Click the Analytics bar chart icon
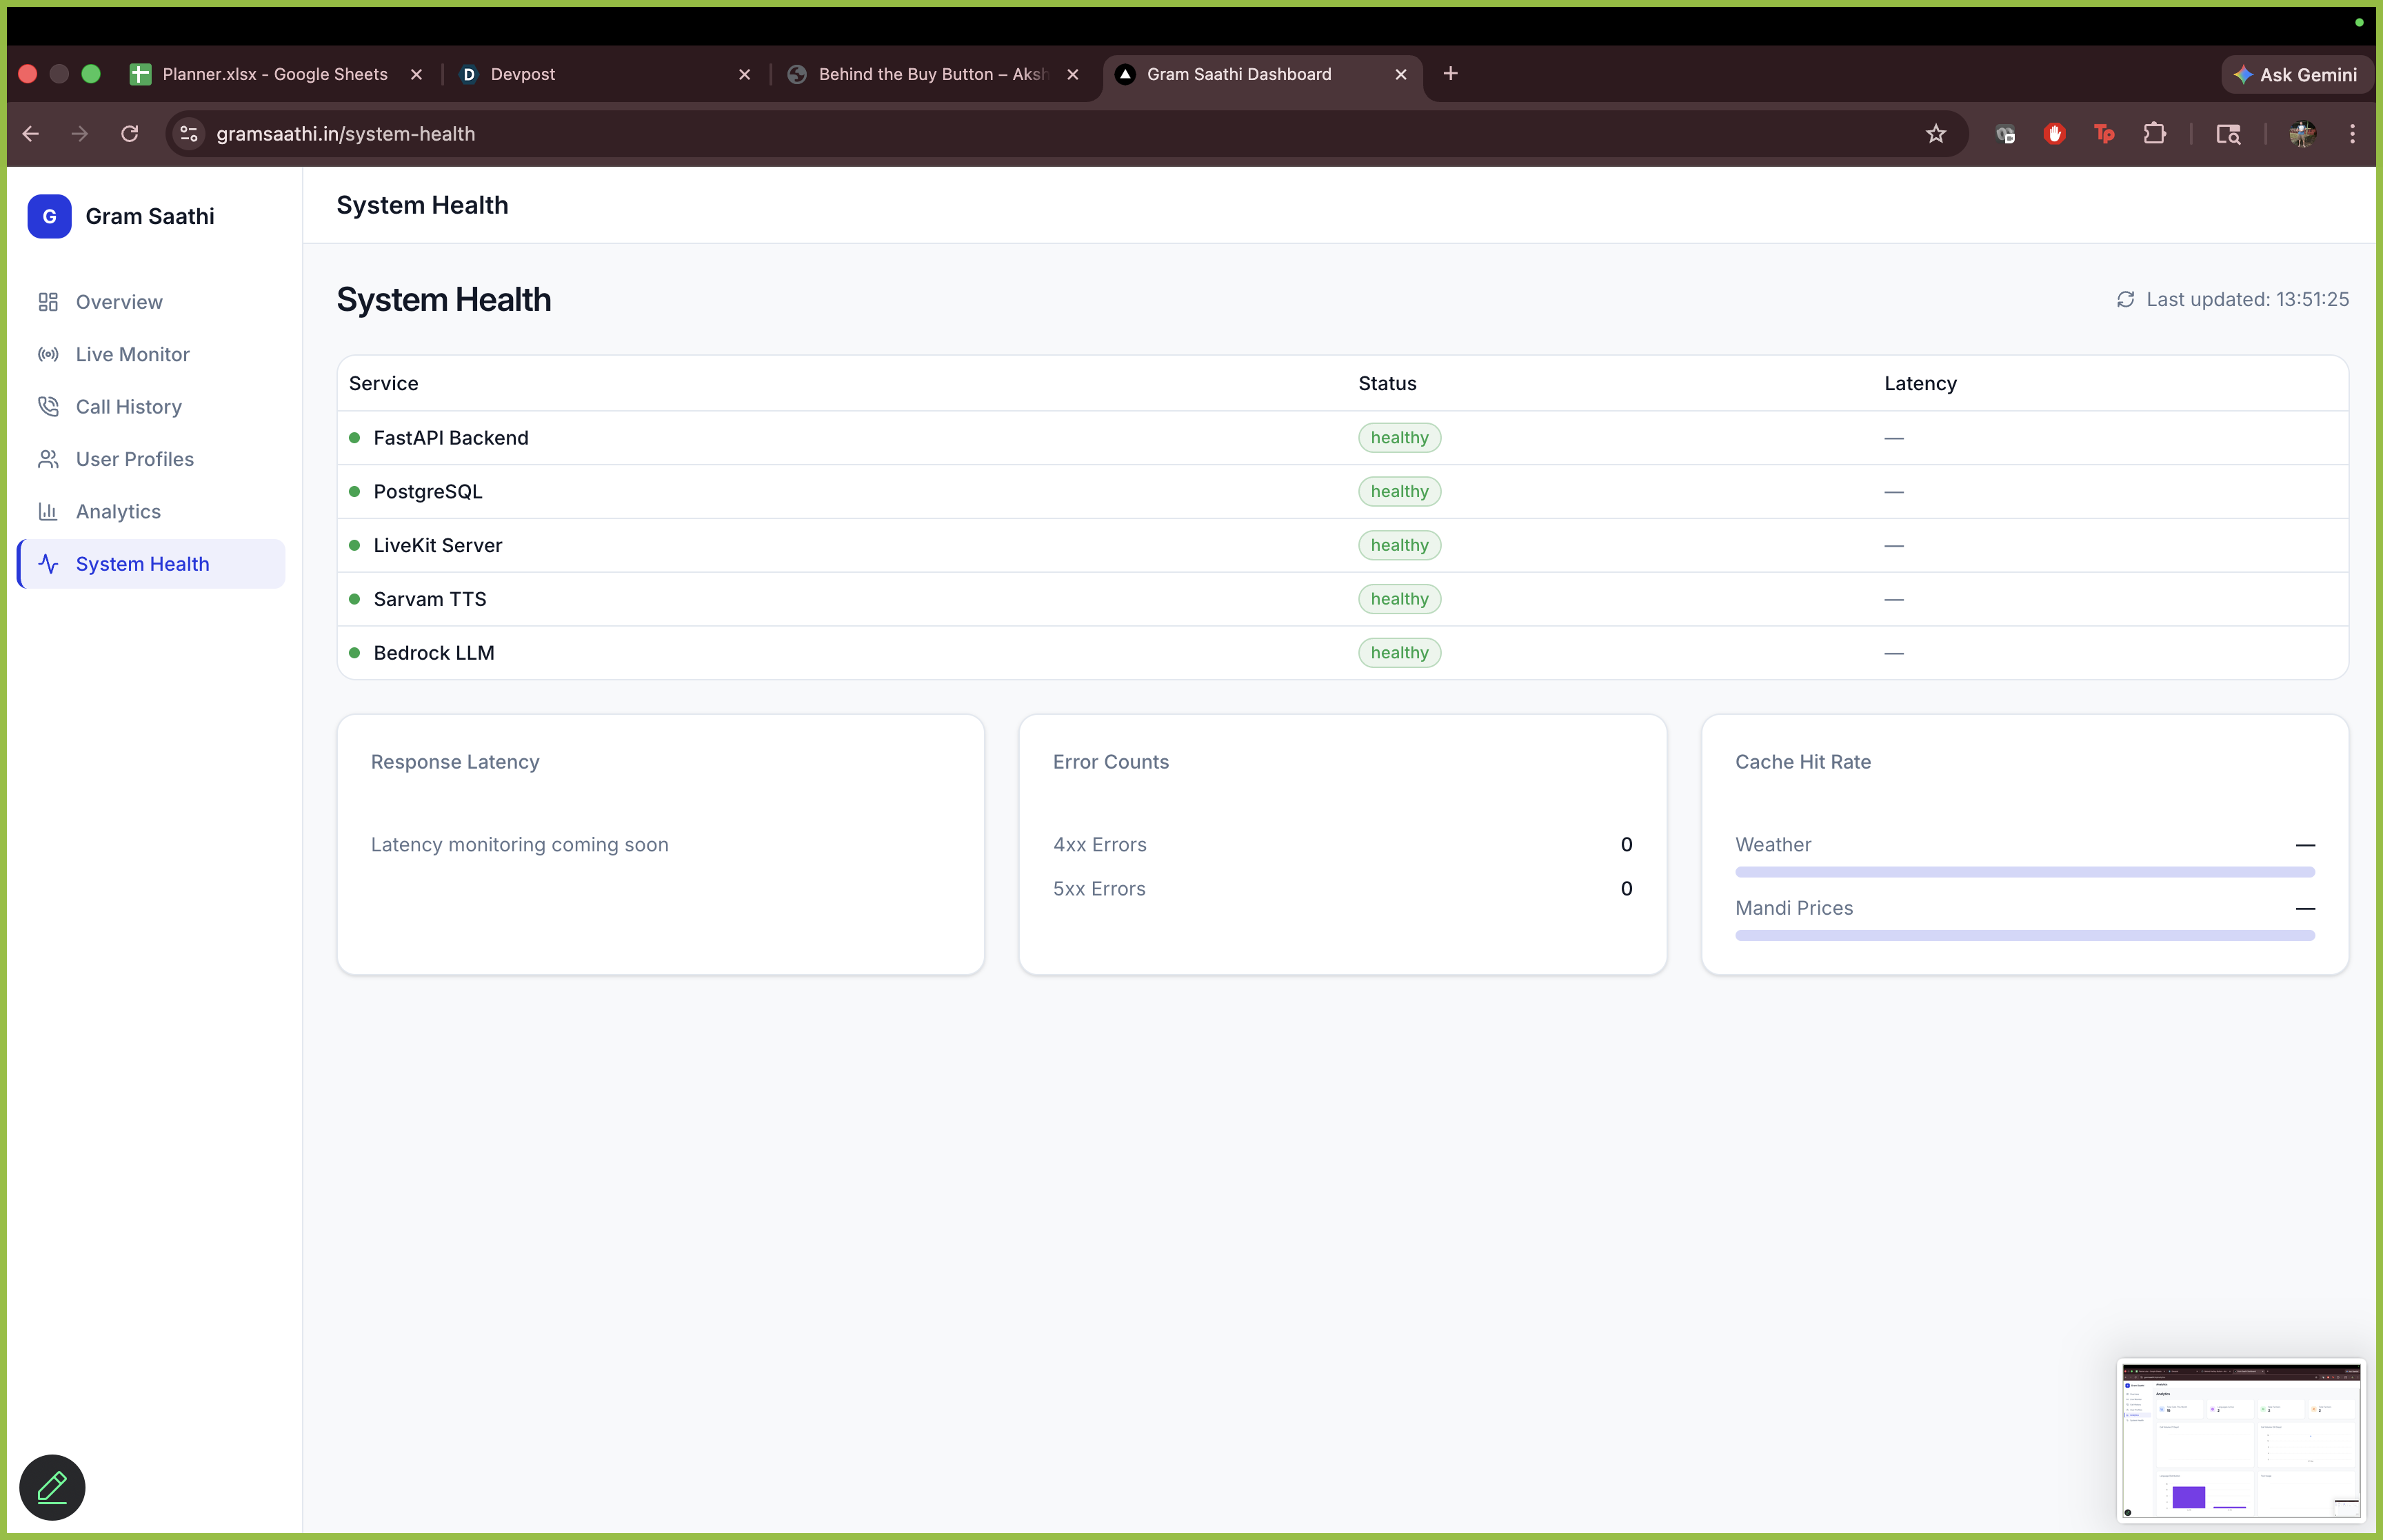This screenshot has width=2383, height=1540. click(48, 511)
